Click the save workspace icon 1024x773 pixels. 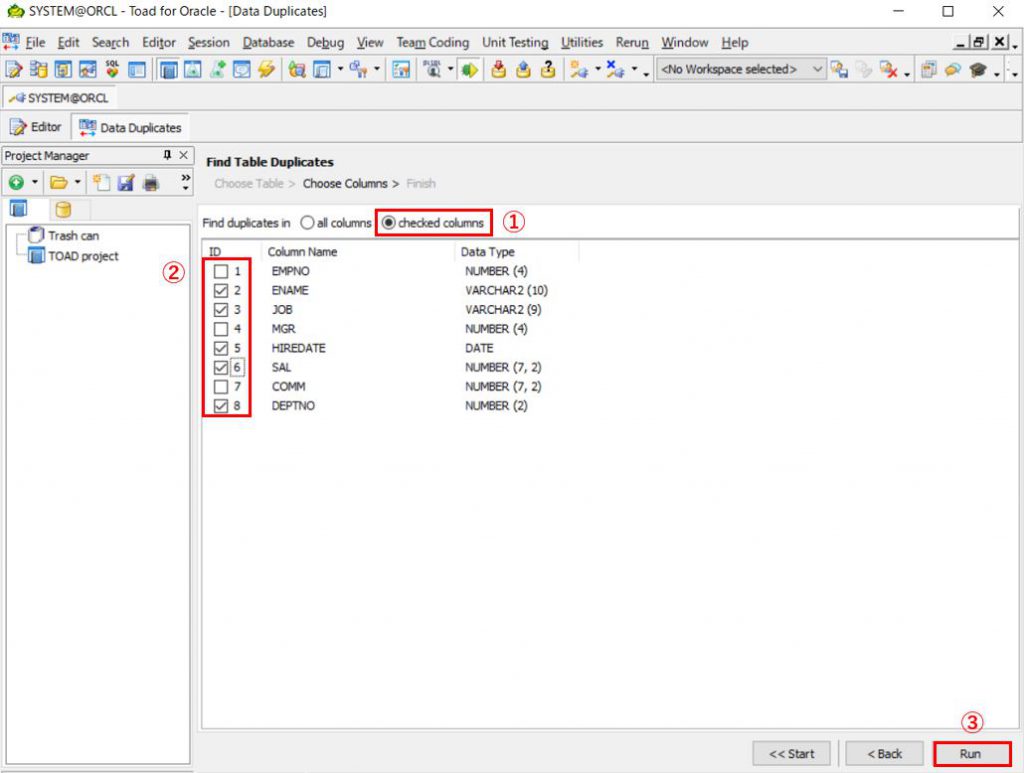point(840,69)
